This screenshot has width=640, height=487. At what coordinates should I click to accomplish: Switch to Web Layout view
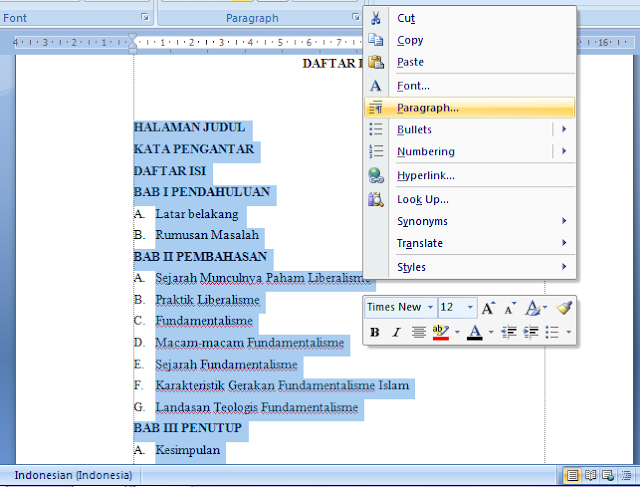[x=608, y=475]
